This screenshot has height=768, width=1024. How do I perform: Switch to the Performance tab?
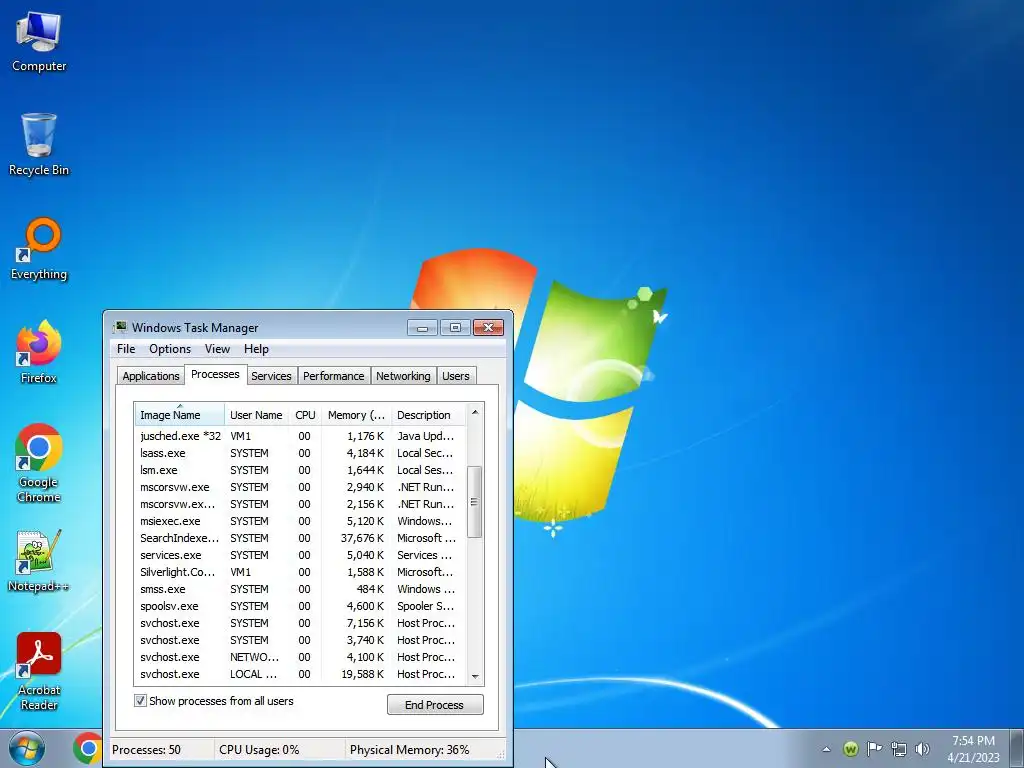click(333, 376)
